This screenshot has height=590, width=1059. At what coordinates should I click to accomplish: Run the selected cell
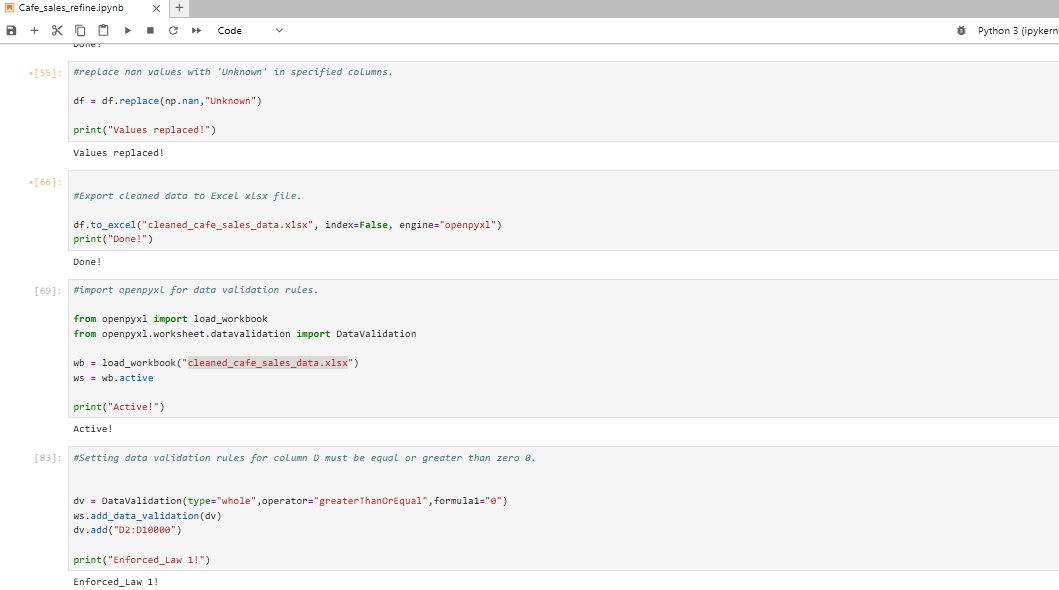(x=128, y=30)
